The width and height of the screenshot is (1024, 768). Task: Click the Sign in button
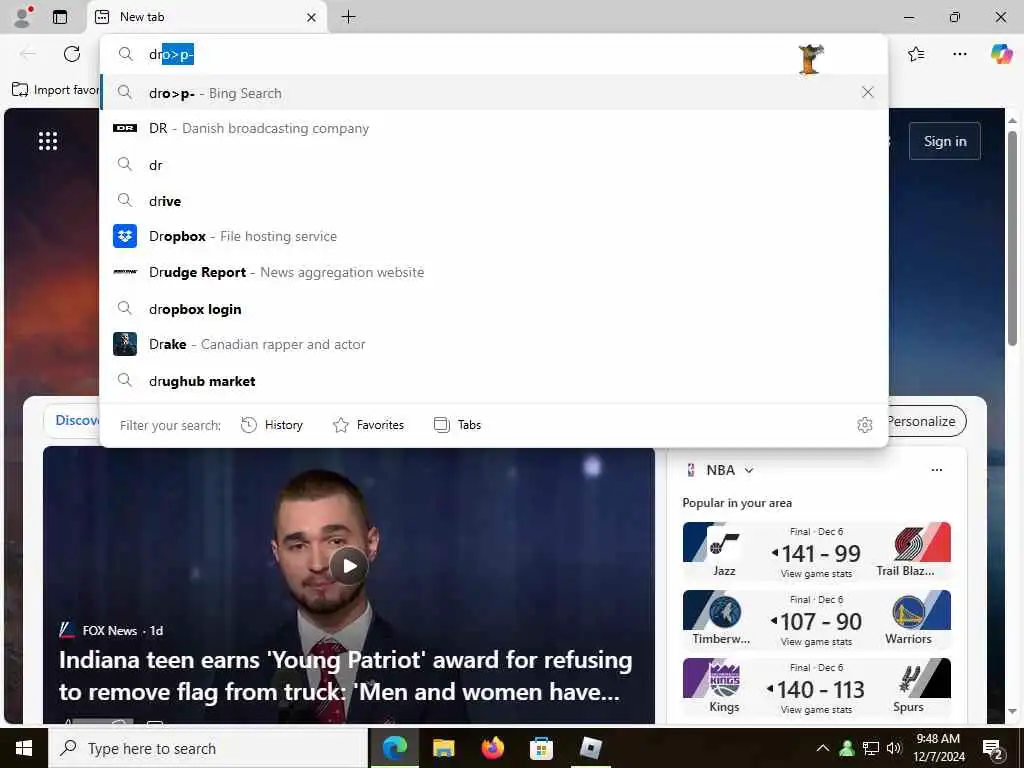click(944, 141)
